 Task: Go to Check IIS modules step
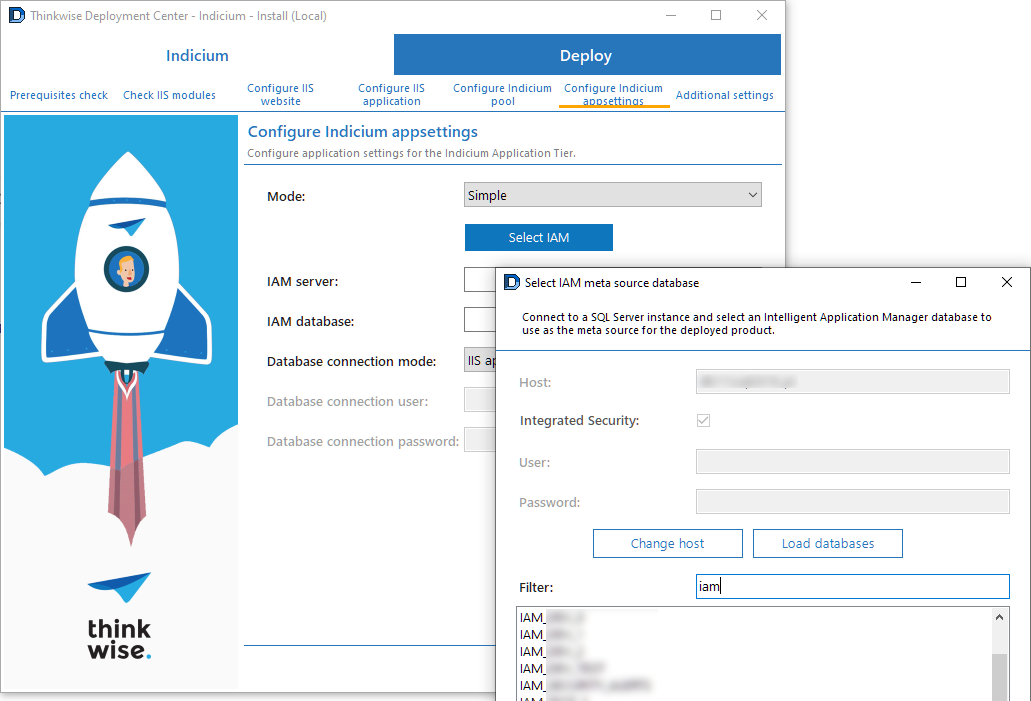169,95
